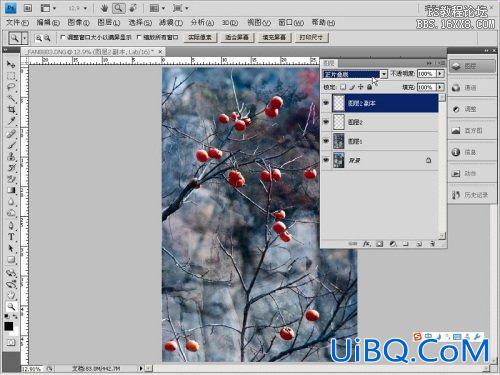Launch Bridge from the application bar
The image size is (500, 375).
[28, 8]
